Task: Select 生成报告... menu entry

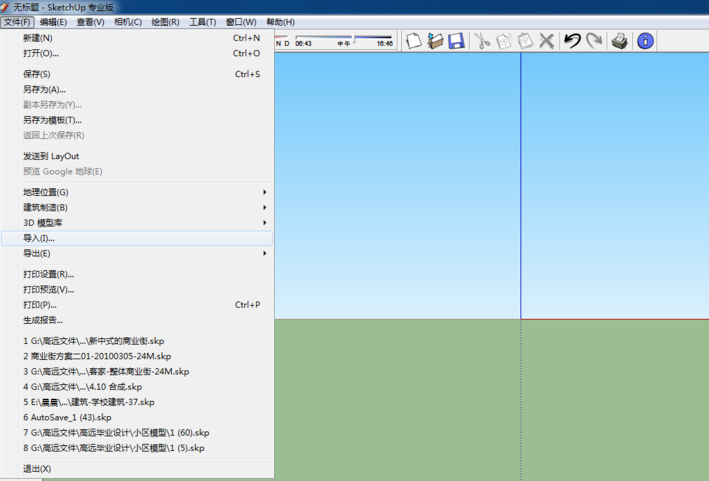Action: (x=137, y=321)
